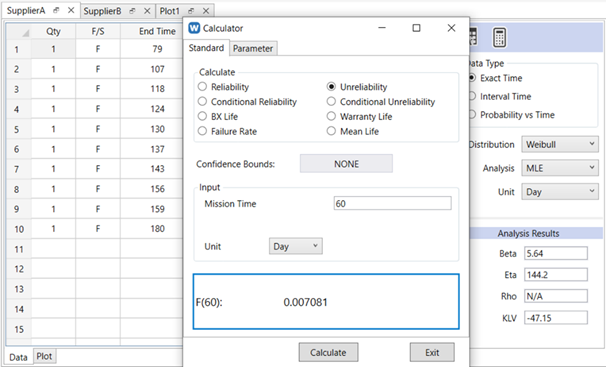Float the SupplierB tab window
Image resolution: width=606 pixels, height=367 pixels.
click(133, 11)
